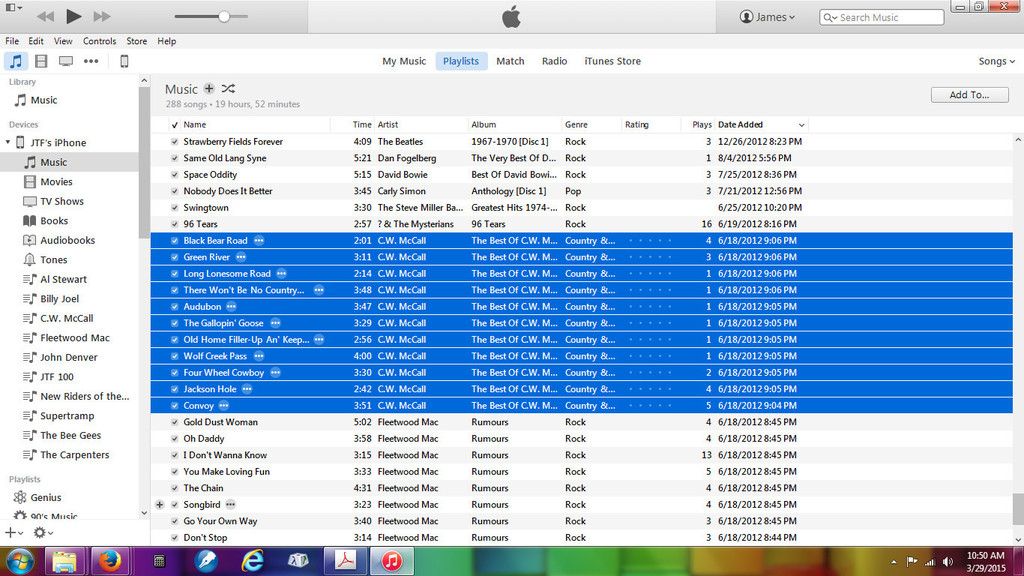Uncheck the Strawberry Fields Forever checkbox
This screenshot has width=1024, height=576.
pyautogui.click(x=175, y=142)
